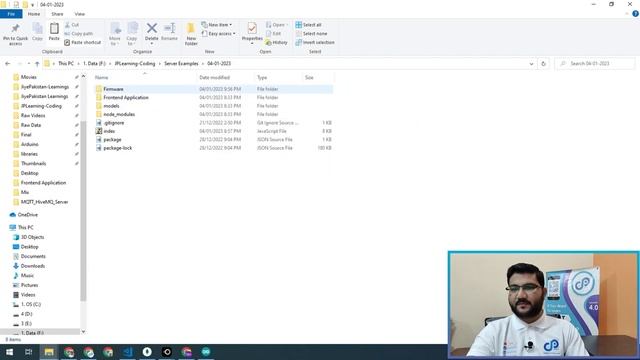Switch to the Share ribbon tab

pos(57,14)
